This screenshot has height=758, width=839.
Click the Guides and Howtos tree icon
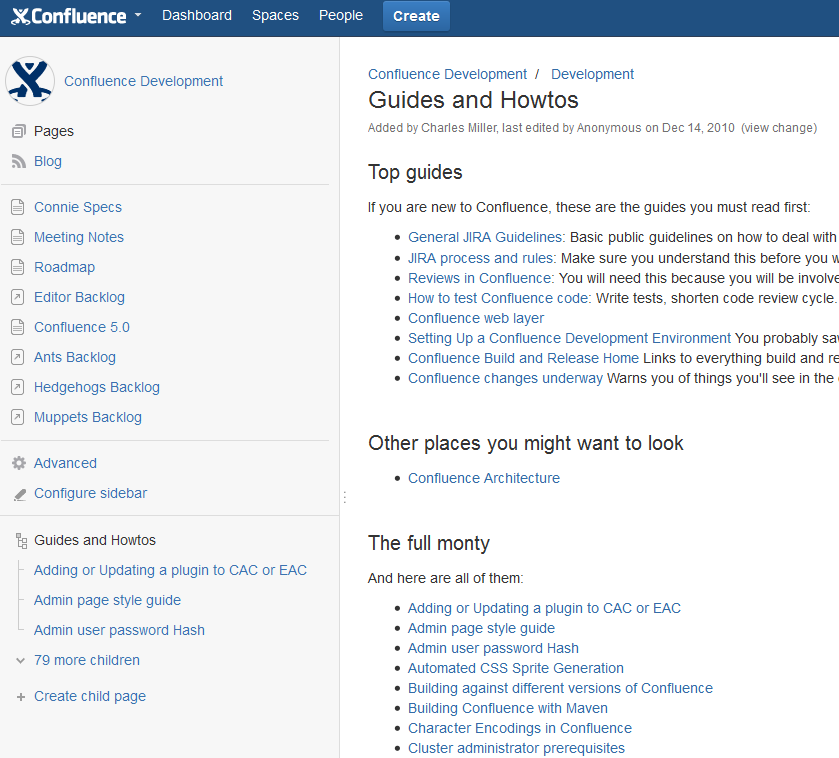click(x=21, y=541)
